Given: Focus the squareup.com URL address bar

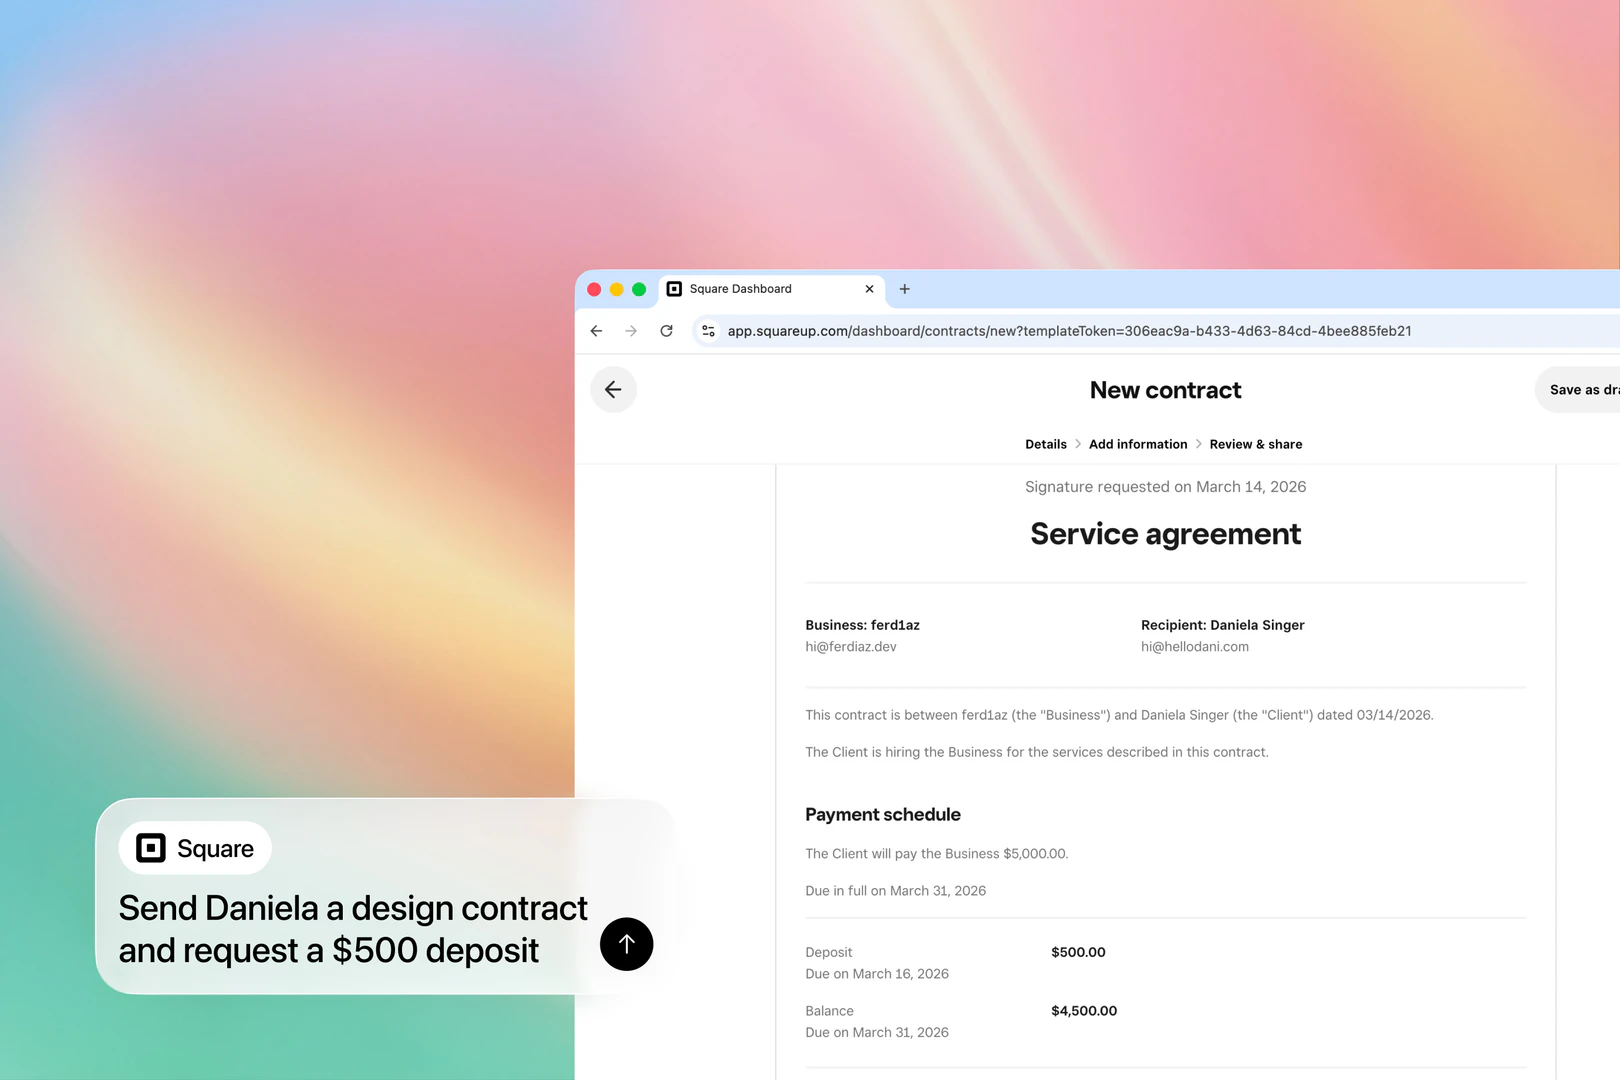Looking at the screenshot, I should (x=1068, y=331).
